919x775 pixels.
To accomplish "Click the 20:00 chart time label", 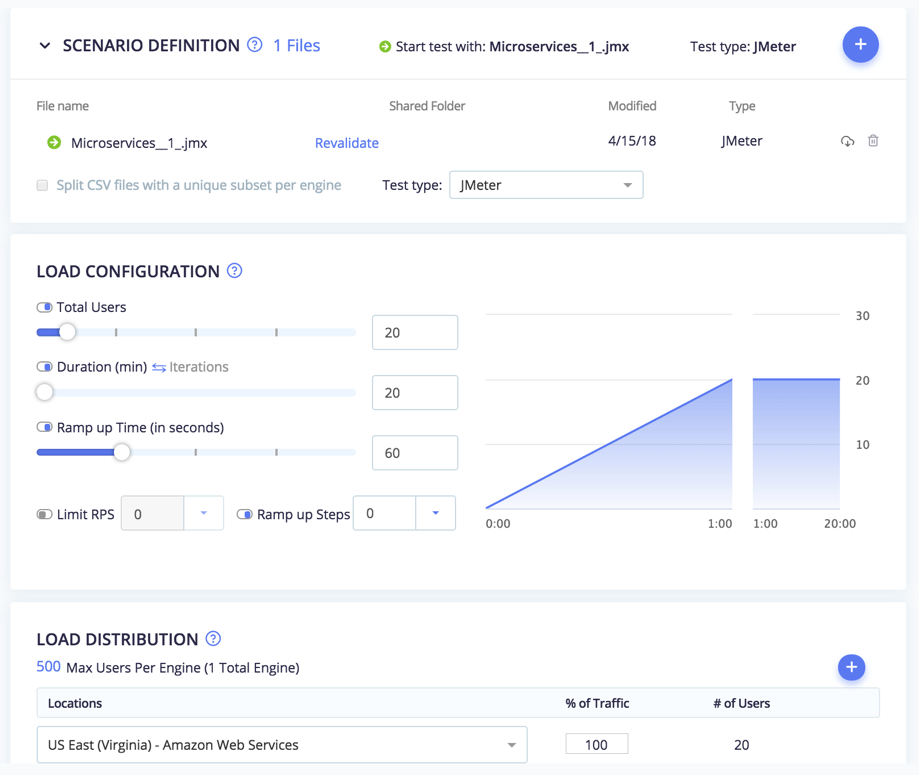I will pyautogui.click(x=840, y=524).
